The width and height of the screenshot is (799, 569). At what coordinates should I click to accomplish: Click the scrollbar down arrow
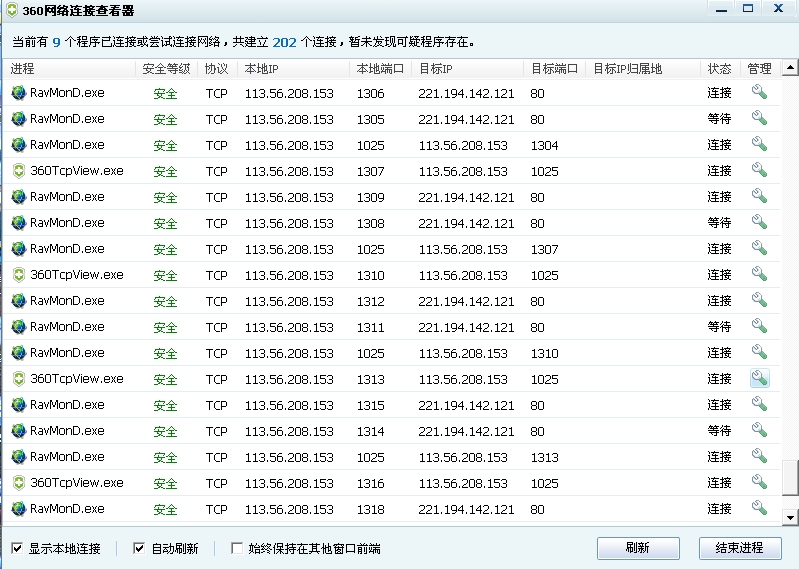point(790,518)
